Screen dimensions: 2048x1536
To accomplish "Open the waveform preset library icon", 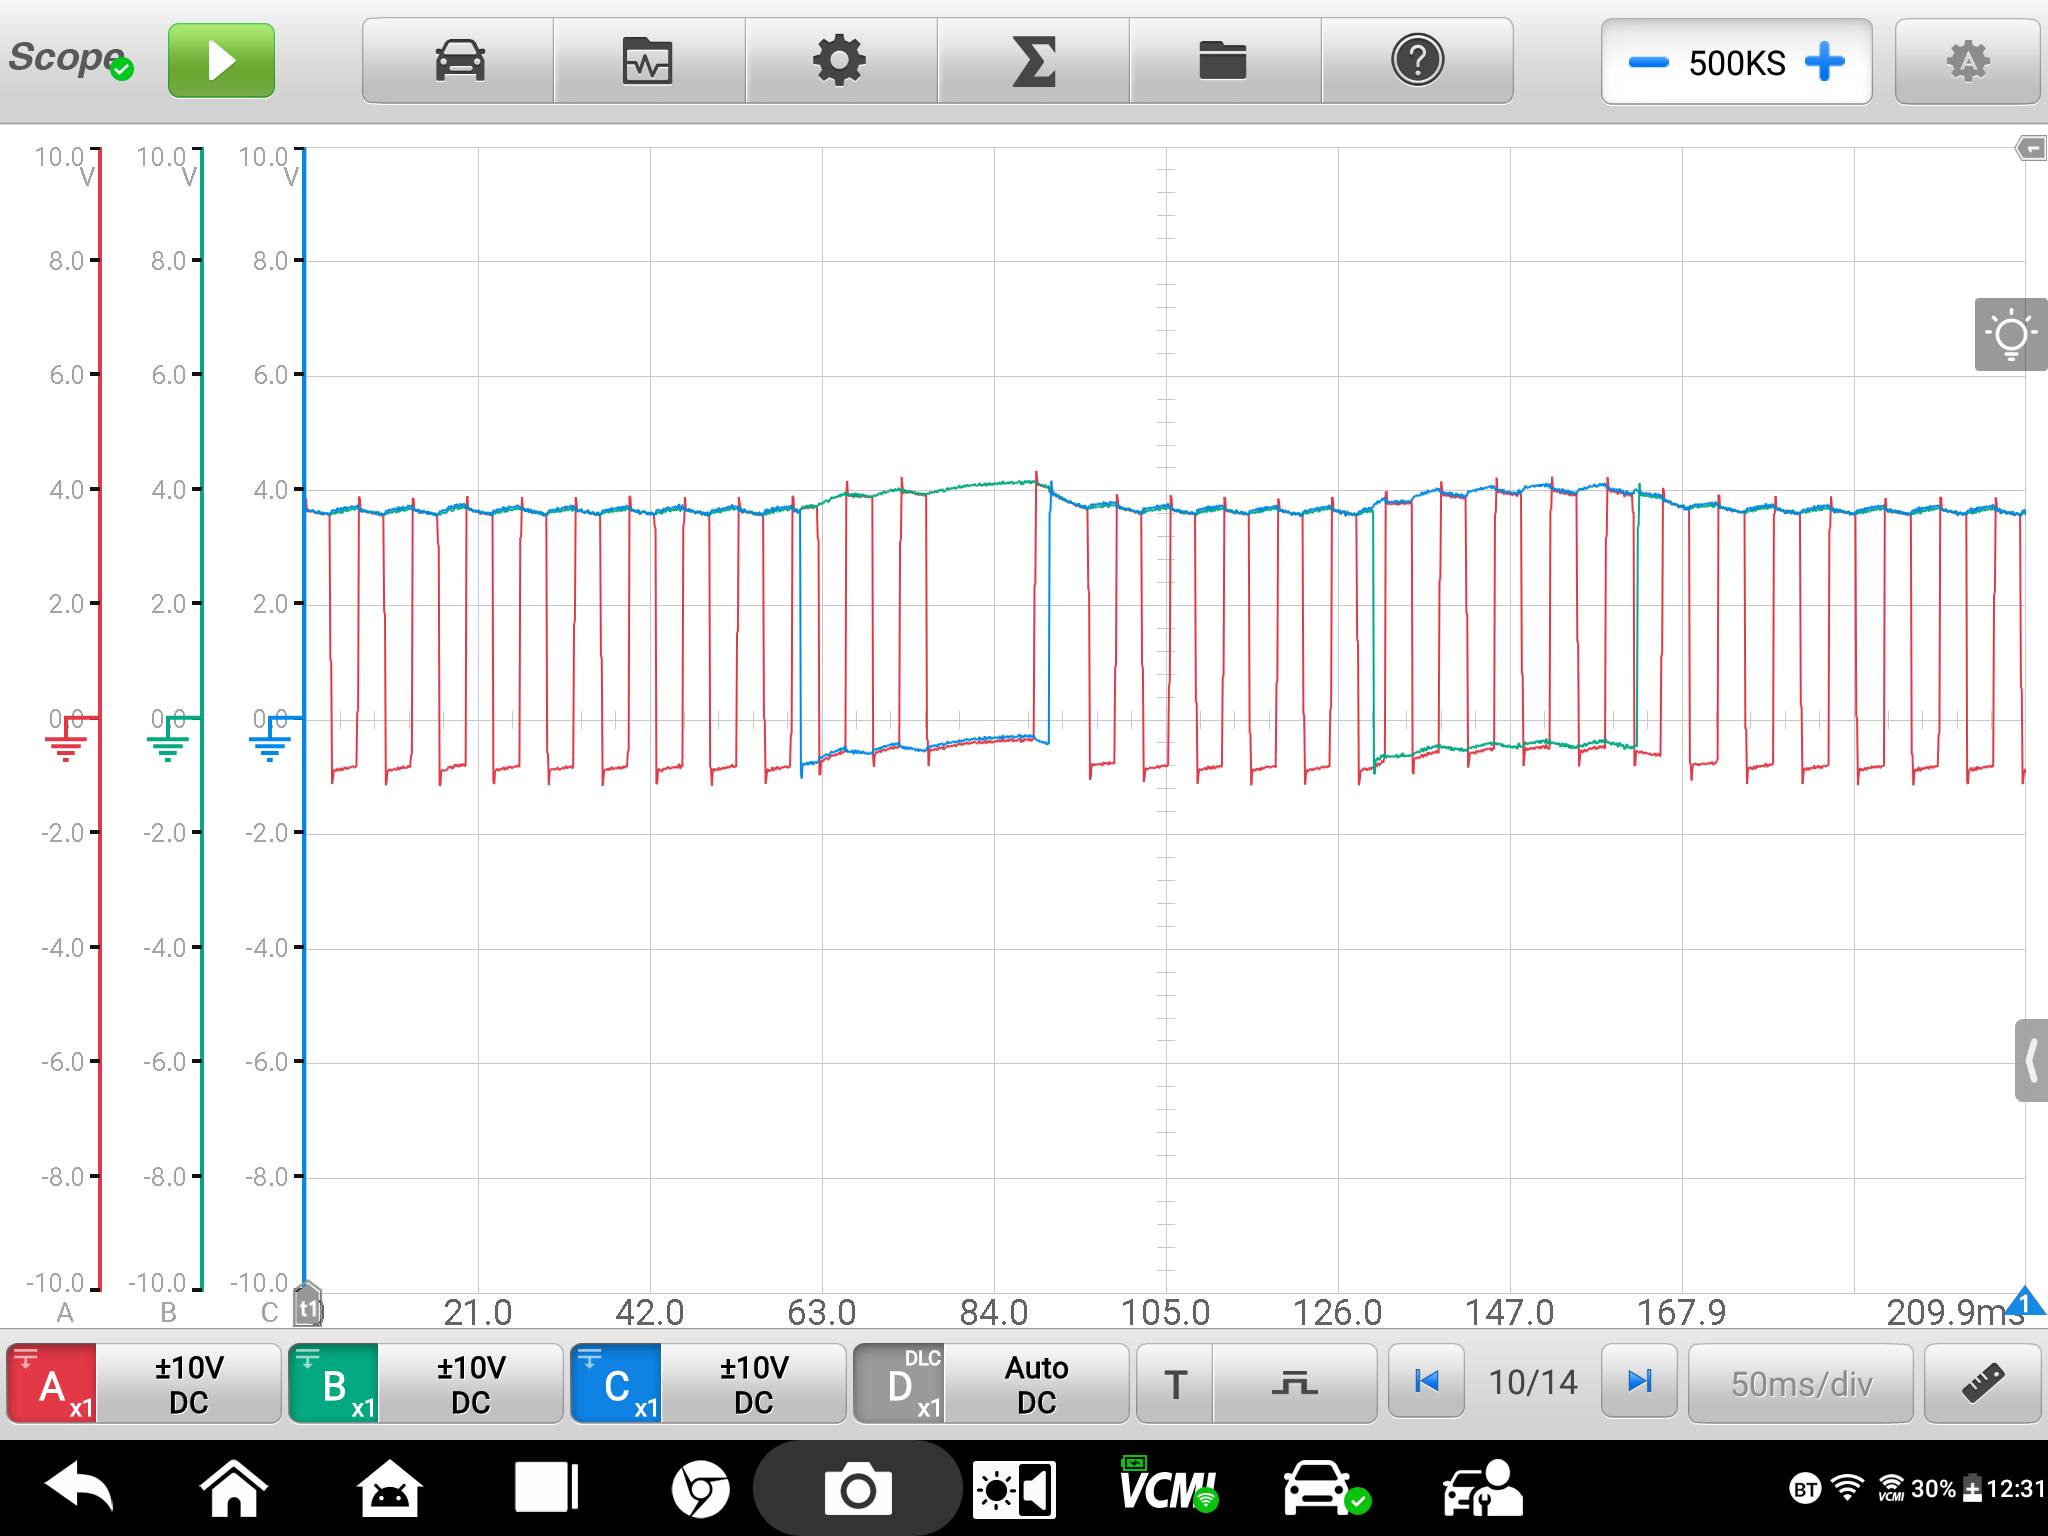I will [x=648, y=61].
